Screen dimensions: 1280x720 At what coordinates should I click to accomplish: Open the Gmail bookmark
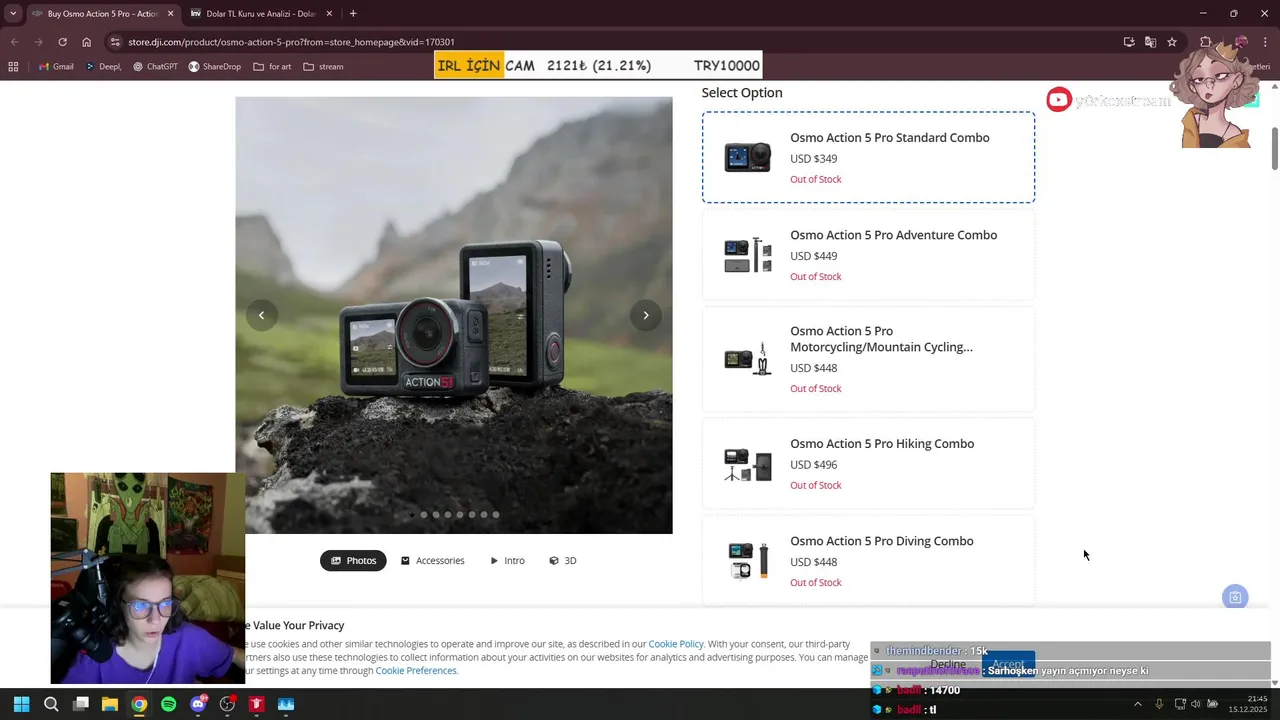[x=56, y=67]
